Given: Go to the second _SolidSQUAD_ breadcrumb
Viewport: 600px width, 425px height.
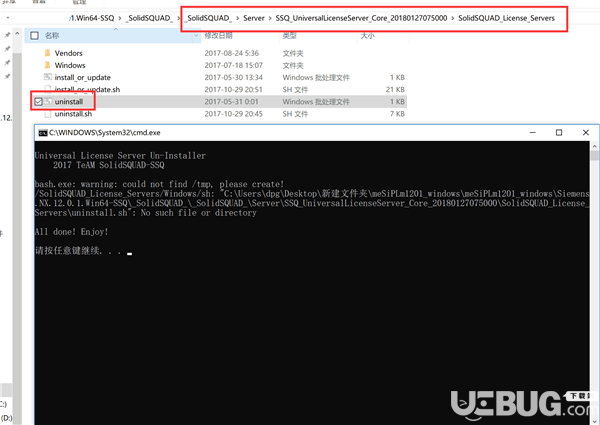Looking at the screenshot, I should pyautogui.click(x=208, y=18).
